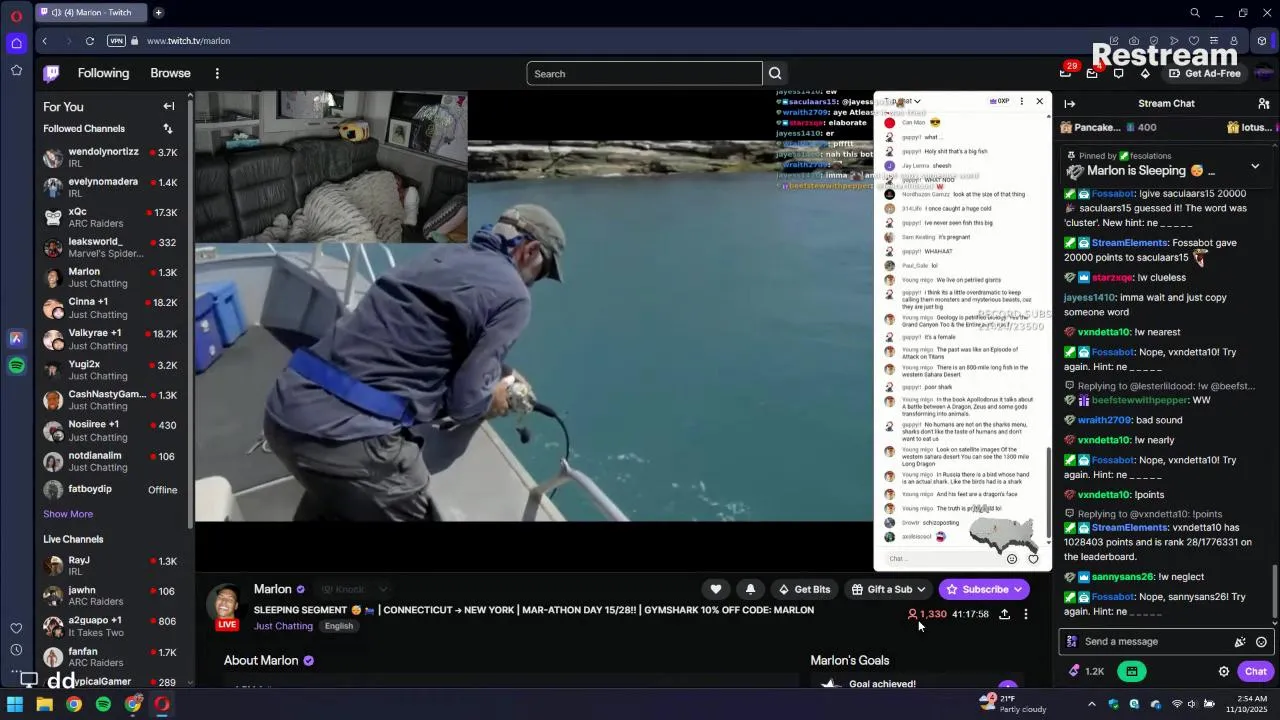This screenshot has height=720, width=1280.
Task: Open the Whispers chat bubble icon
Action: pos(1119,73)
